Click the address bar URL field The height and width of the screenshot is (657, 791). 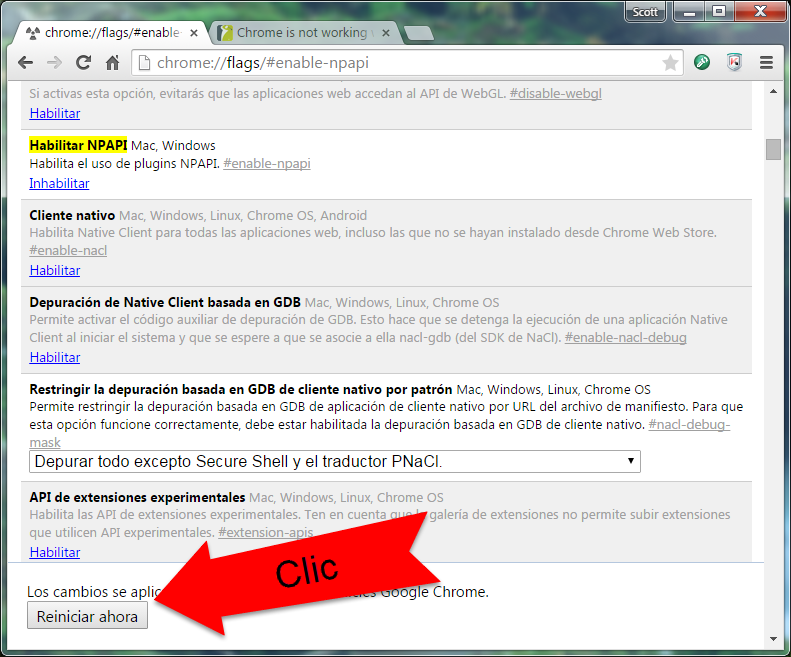coord(400,63)
